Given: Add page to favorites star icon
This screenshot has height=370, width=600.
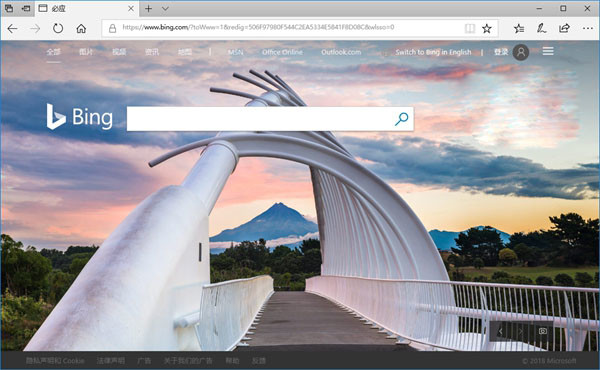Looking at the screenshot, I should 486,28.
